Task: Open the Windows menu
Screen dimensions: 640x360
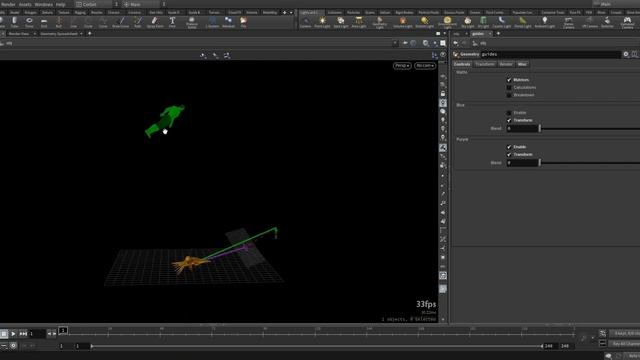Action: (44, 4)
